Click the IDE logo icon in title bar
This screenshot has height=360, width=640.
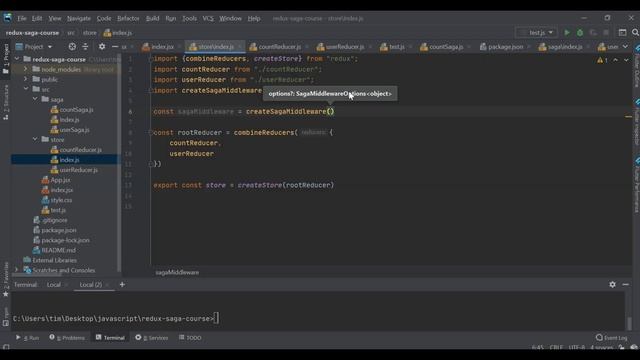pos(7,18)
